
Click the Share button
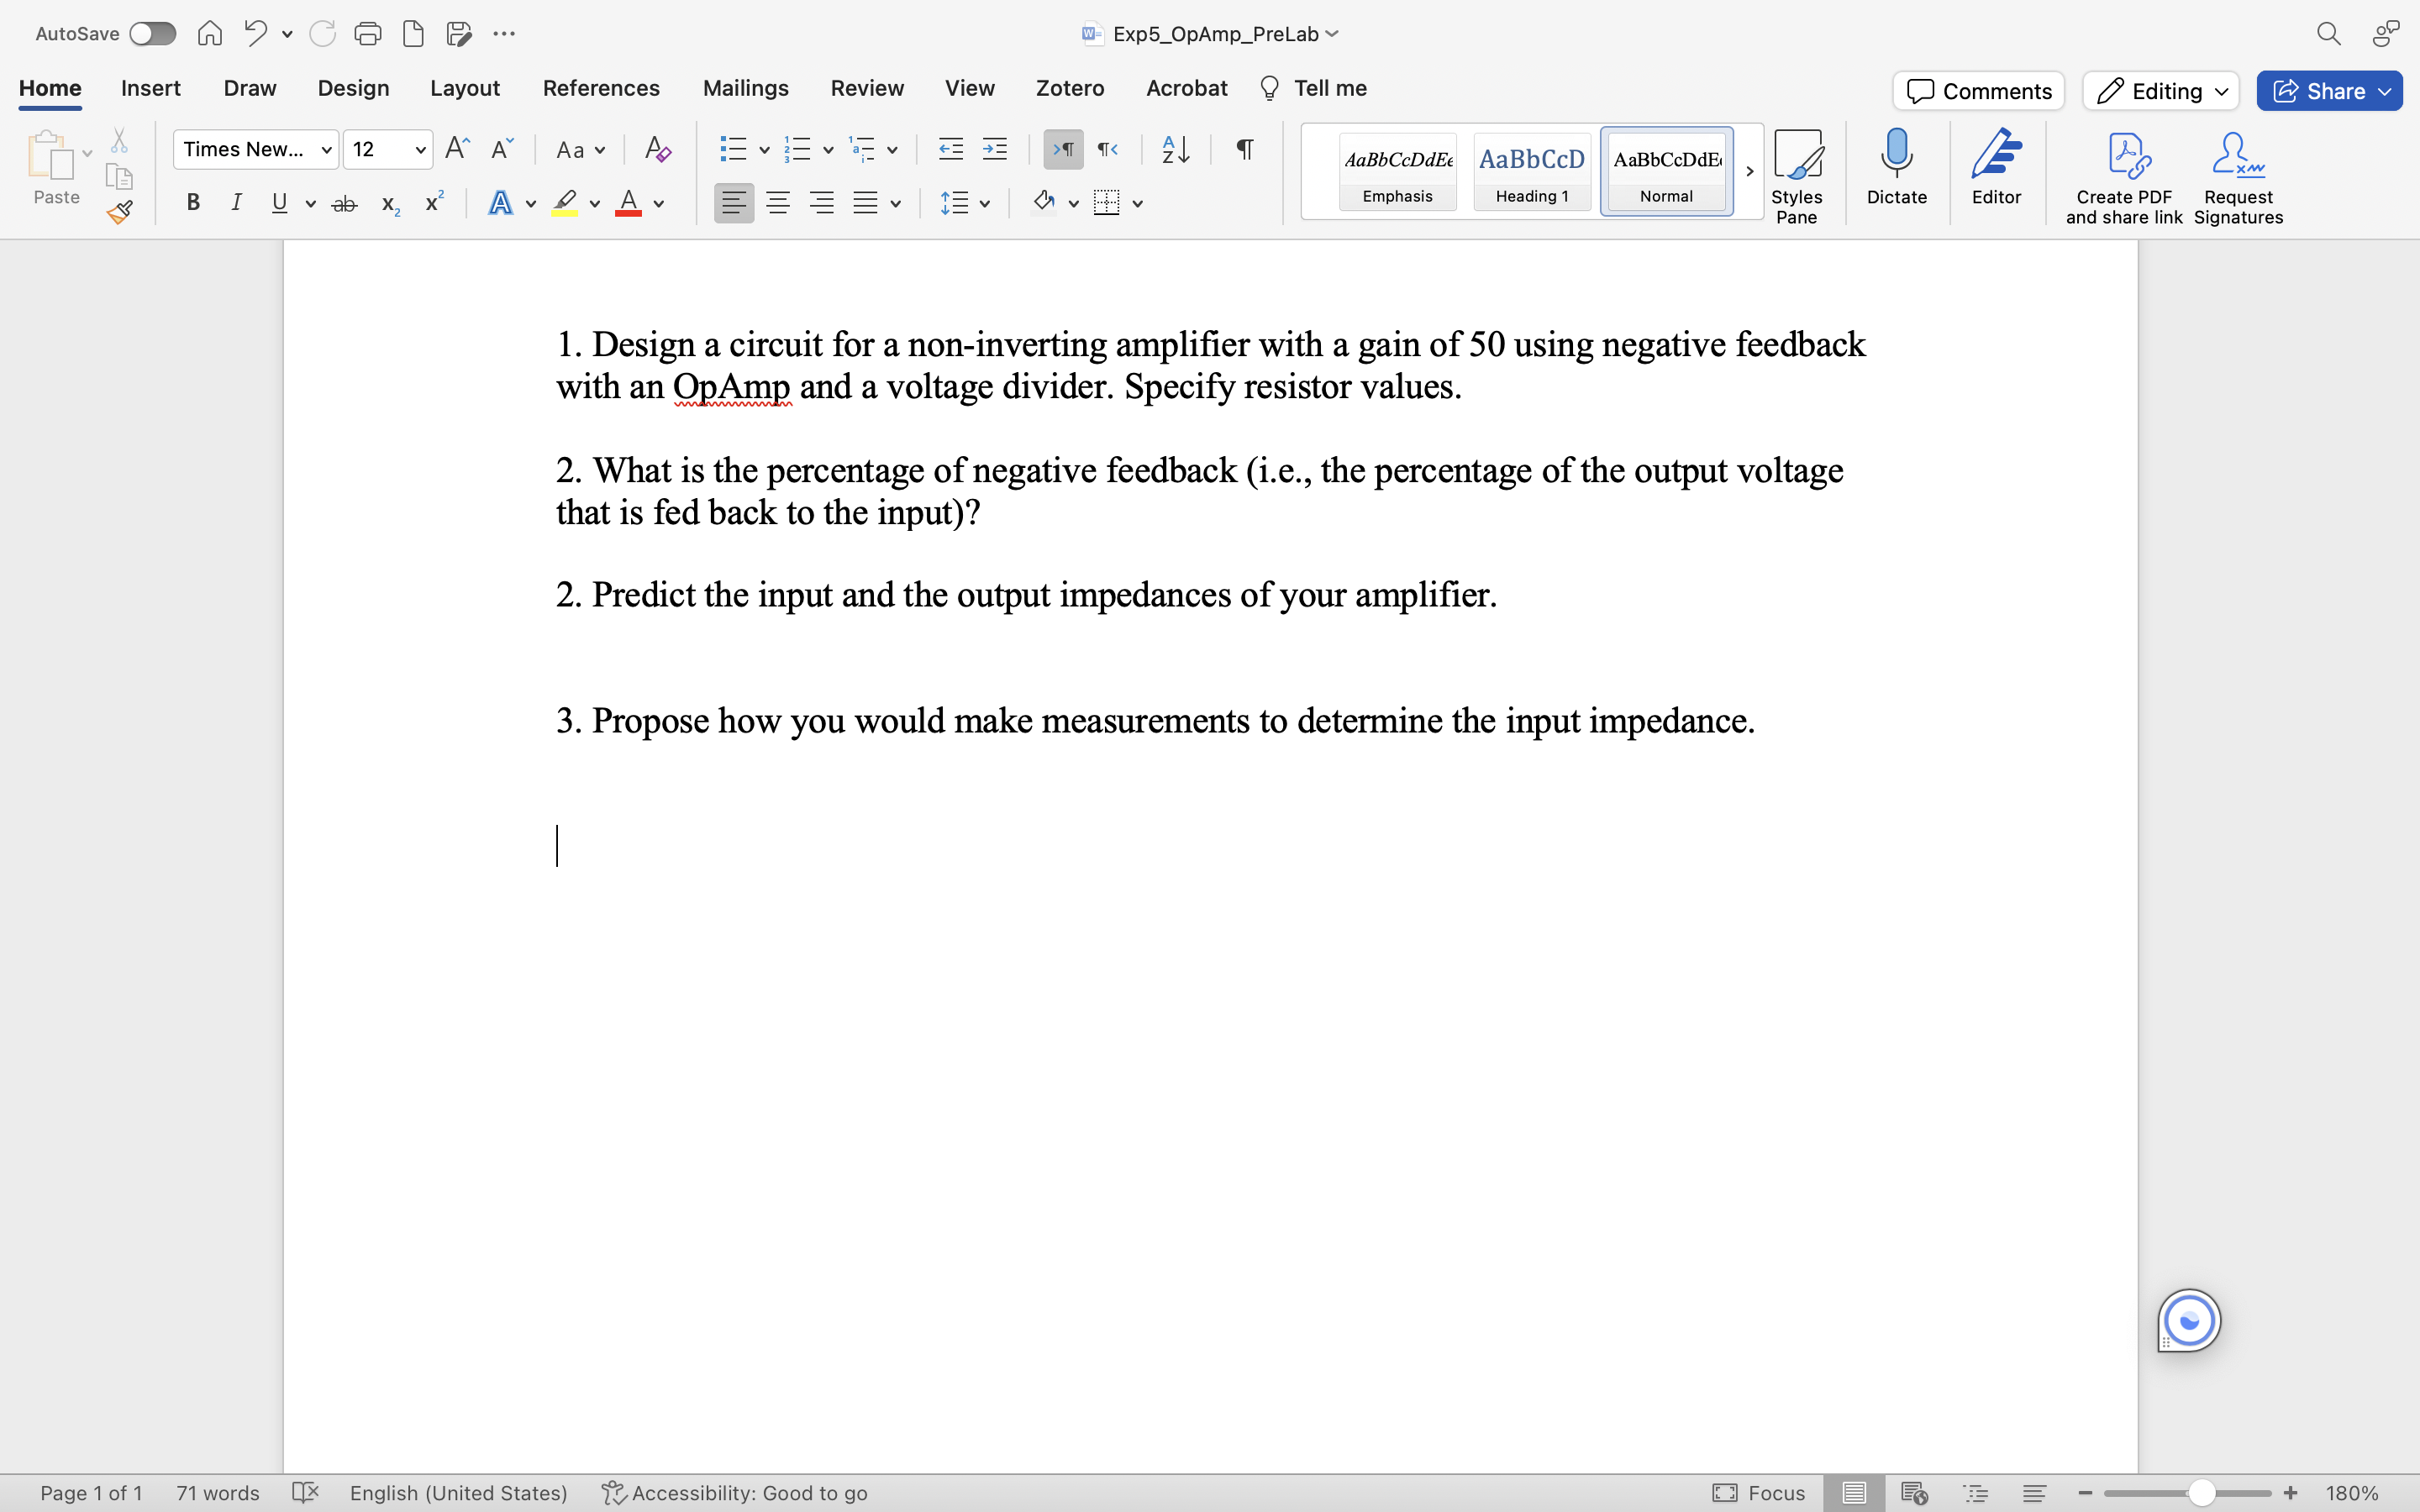pyautogui.click(x=2329, y=91)
